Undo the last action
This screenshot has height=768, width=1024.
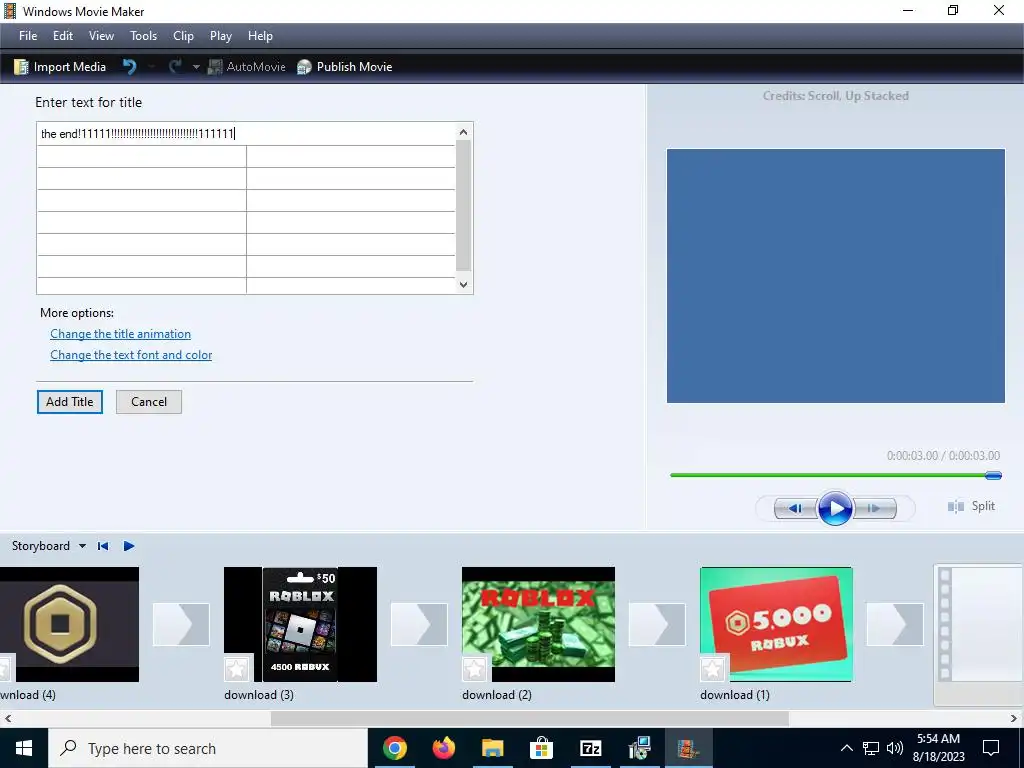[x=129, y=67]
